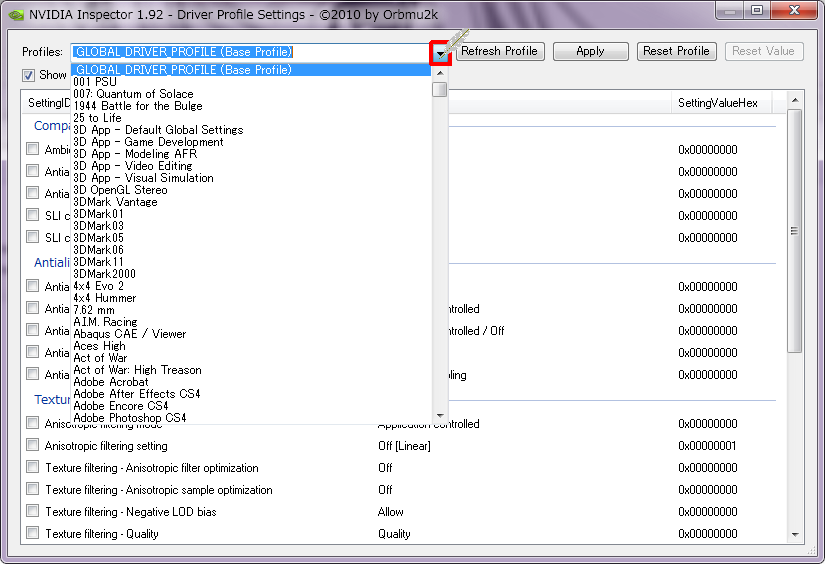Pick the 3D OpenGL Stereo profile
This screenshot has width=825, height=564.
coord(251,190)
